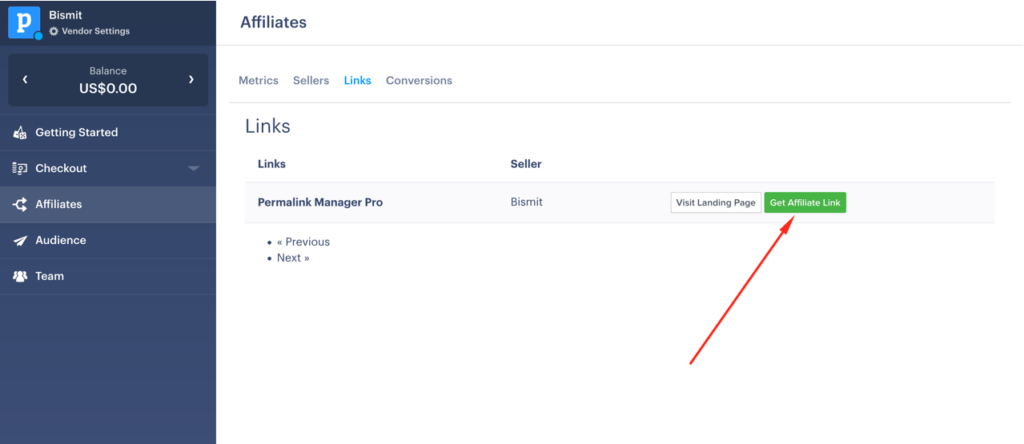Click the Seller column header

click(x=526, y=164)
